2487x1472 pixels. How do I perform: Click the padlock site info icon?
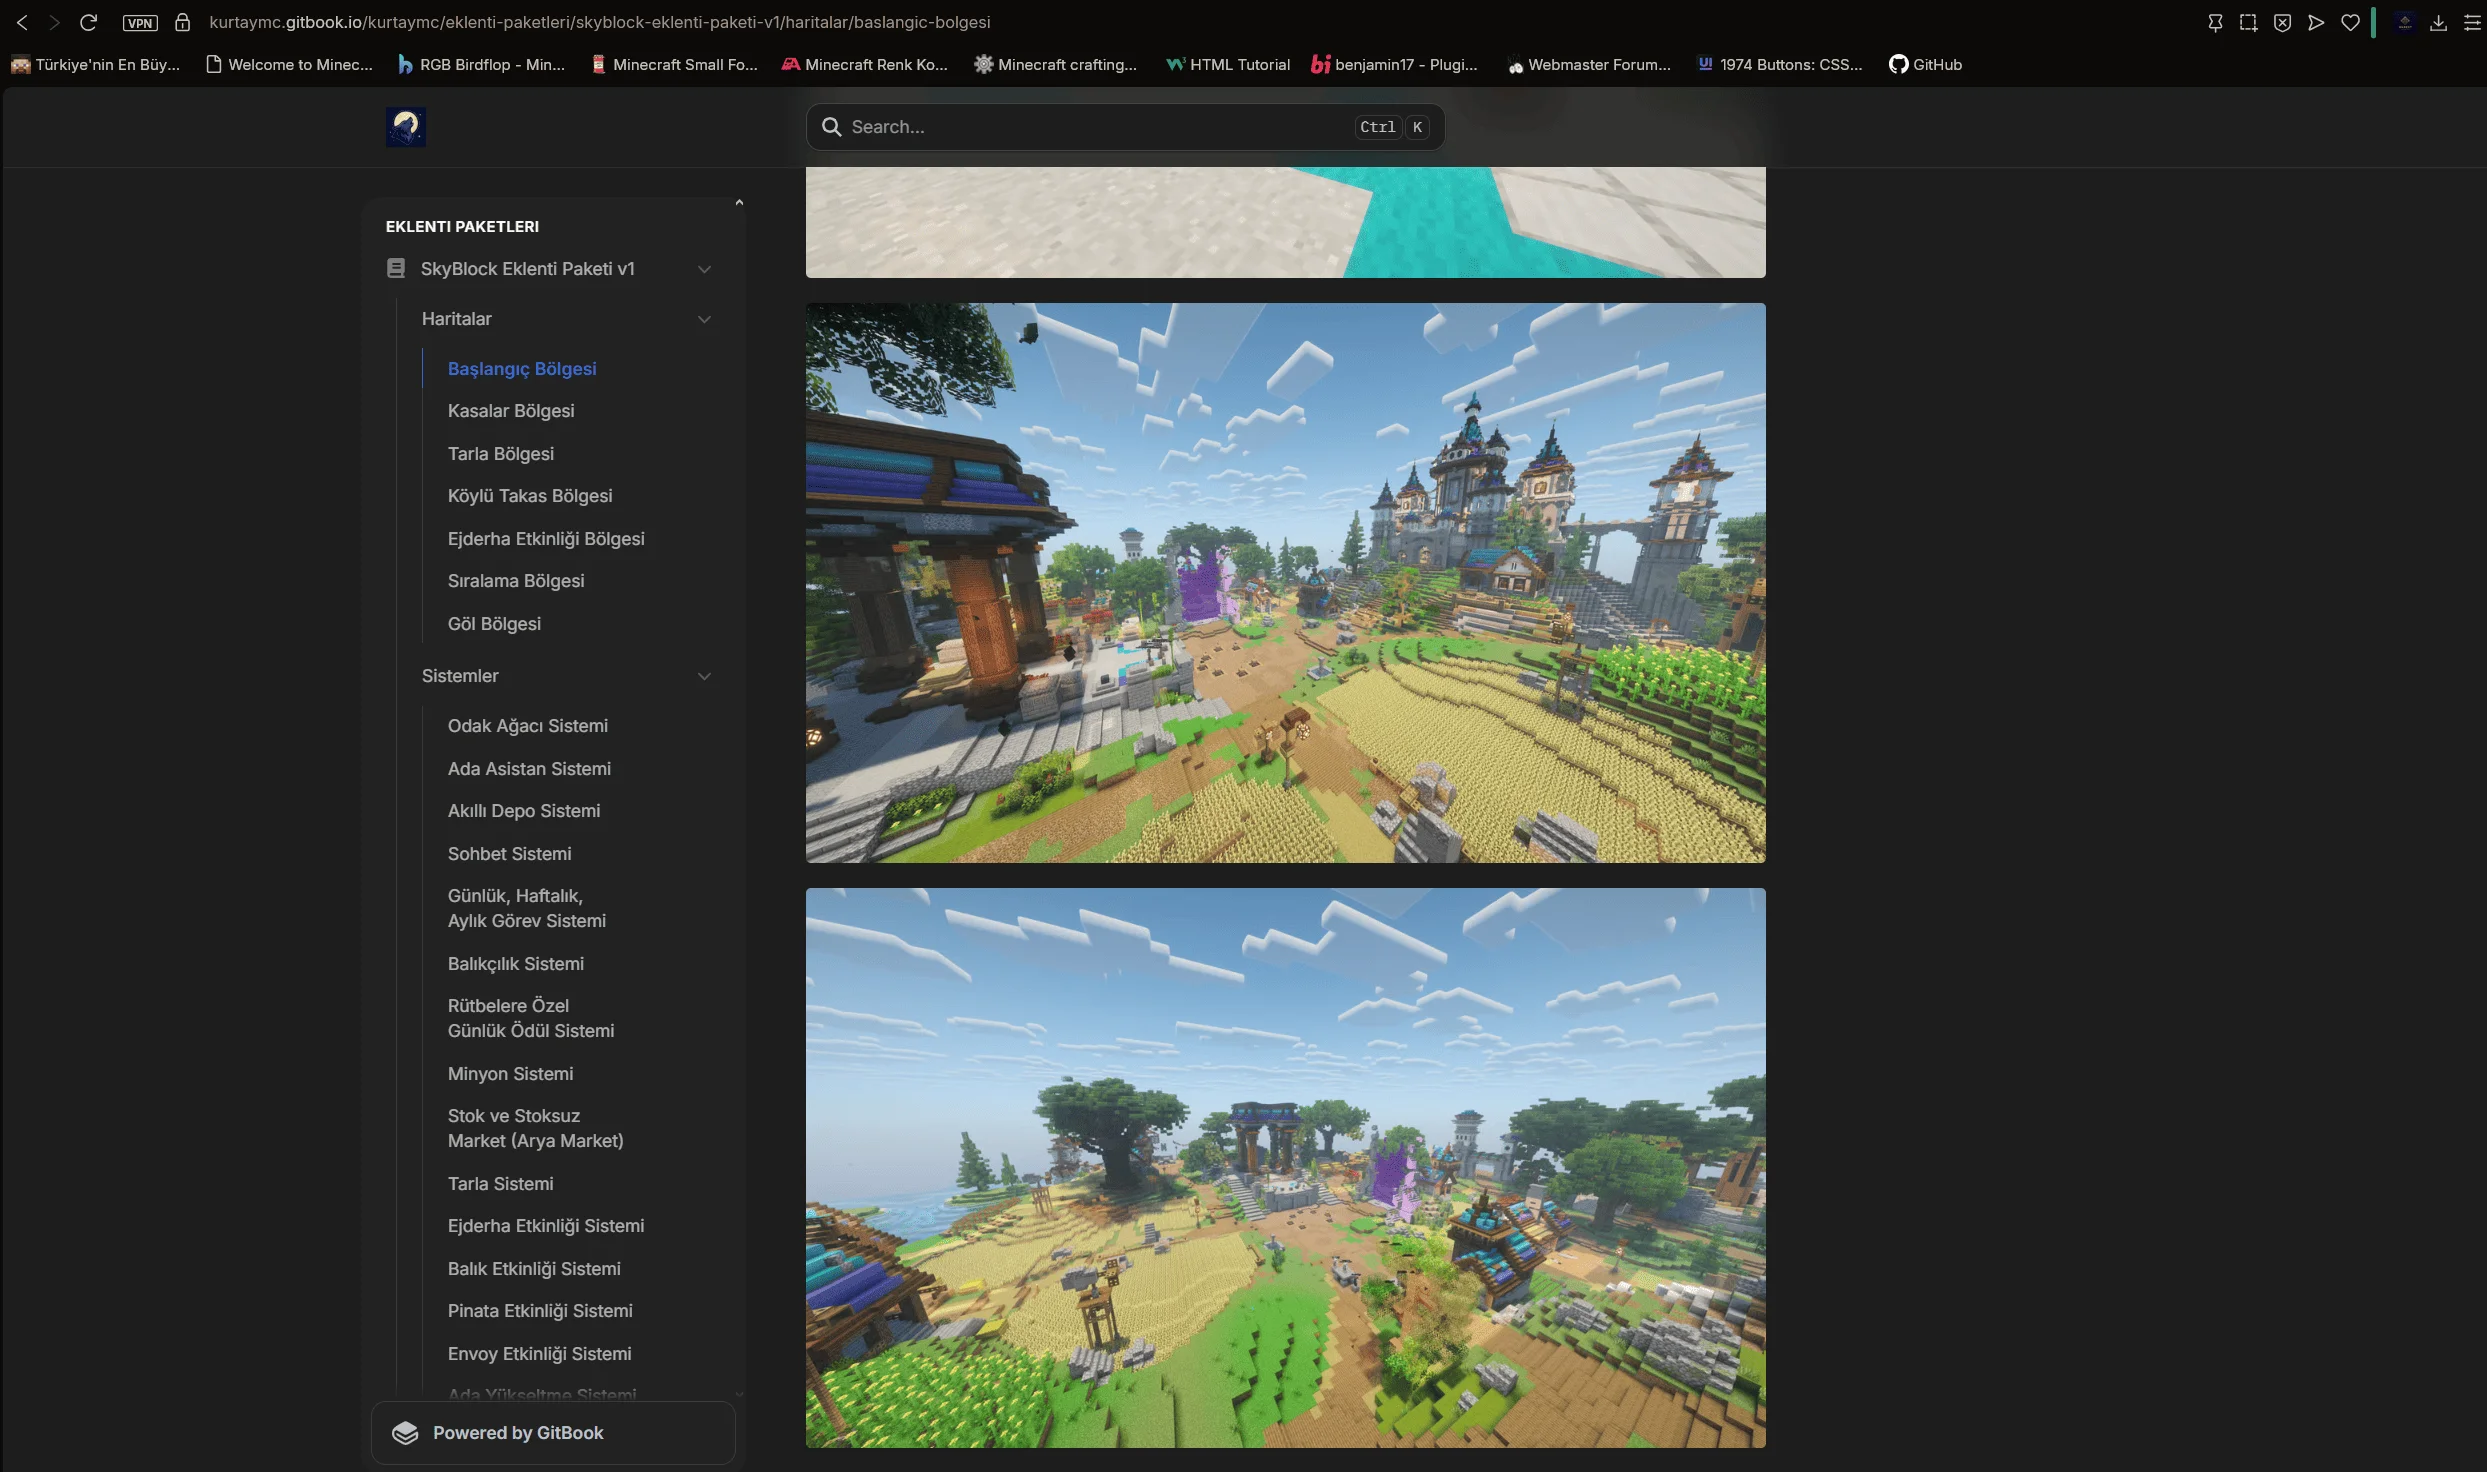(182, 22)
